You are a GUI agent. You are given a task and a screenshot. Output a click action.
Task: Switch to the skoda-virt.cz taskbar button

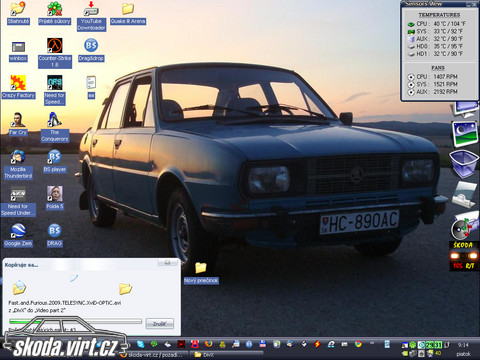coord(154,355)
